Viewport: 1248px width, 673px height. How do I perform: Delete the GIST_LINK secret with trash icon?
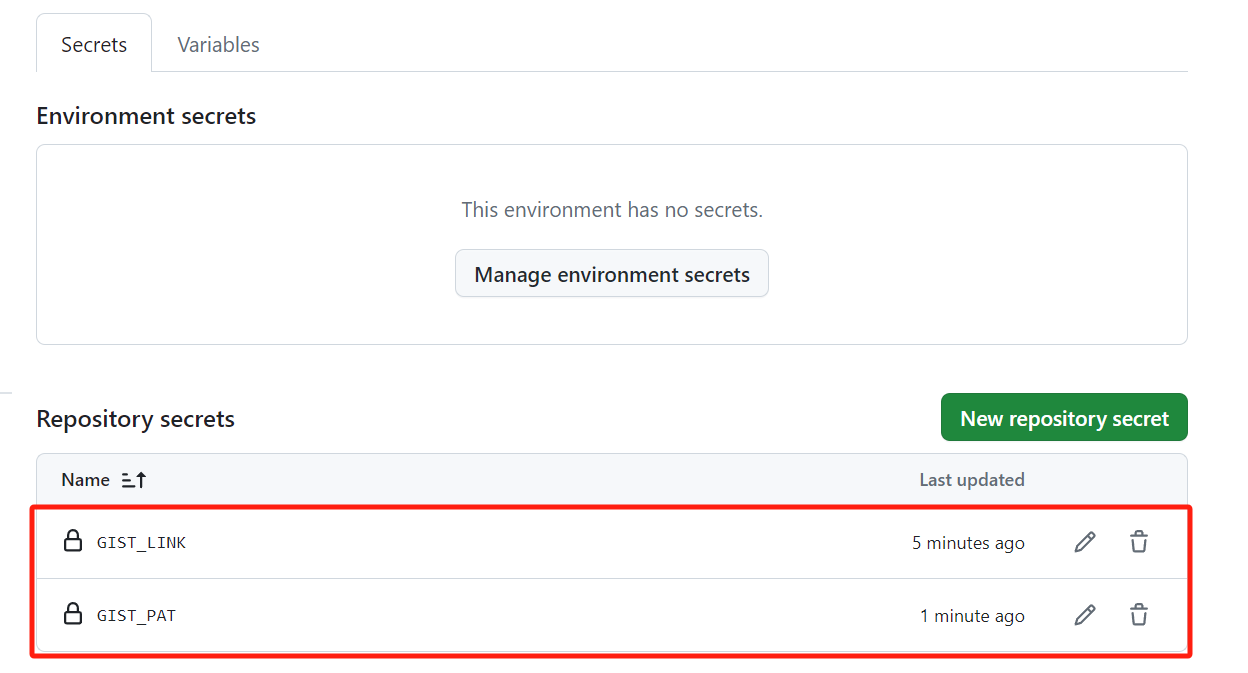tap(1139, 542)
